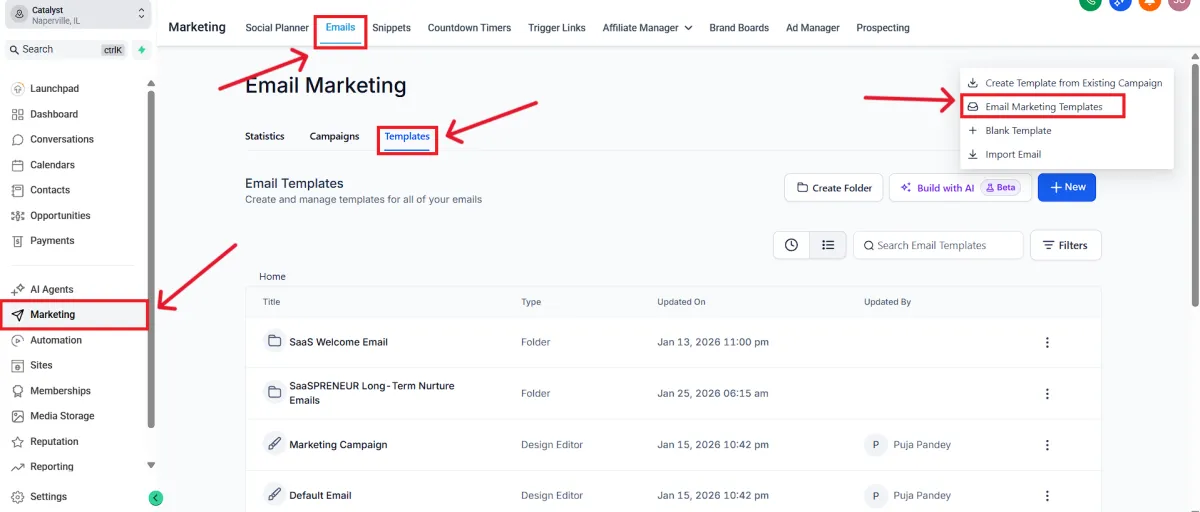Image resolution: width=1200 pixels, height=512 pixels.
Task: Open the Prospecting tab
Action: [x=883, y=28]
